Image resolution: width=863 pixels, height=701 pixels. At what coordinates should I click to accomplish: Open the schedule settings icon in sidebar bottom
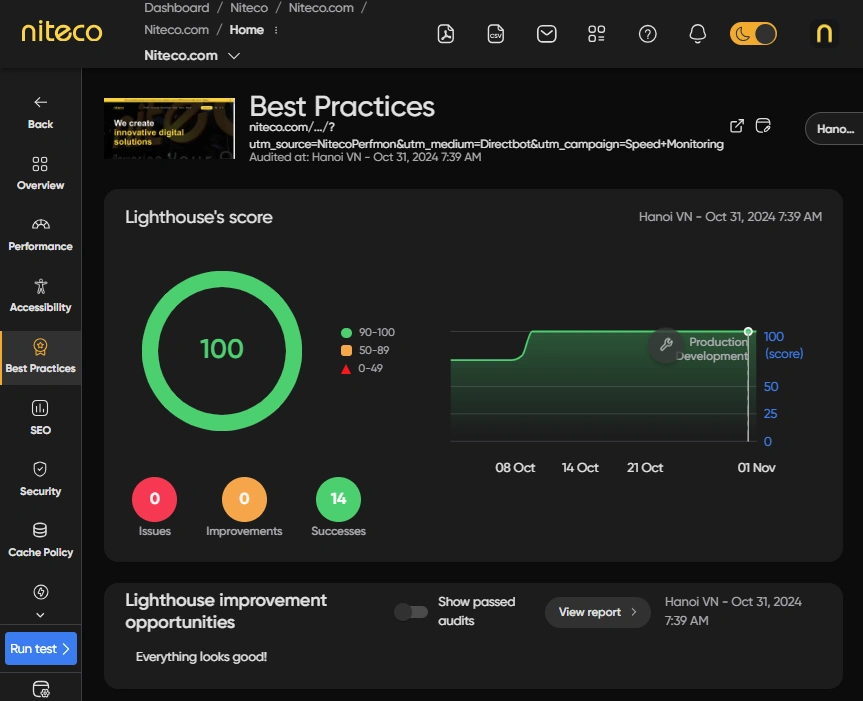41,689
